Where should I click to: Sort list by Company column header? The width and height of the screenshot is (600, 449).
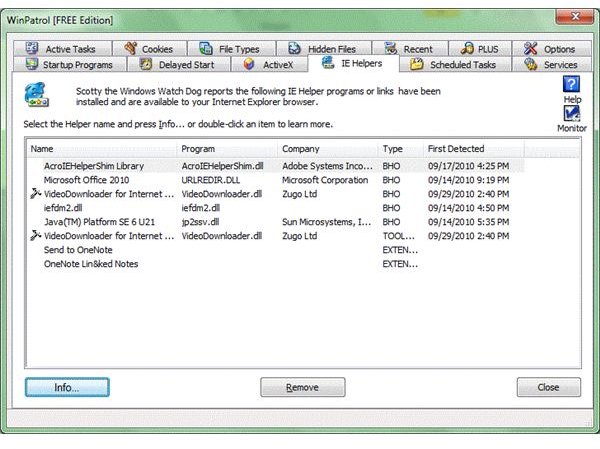[x=328, y=149]
